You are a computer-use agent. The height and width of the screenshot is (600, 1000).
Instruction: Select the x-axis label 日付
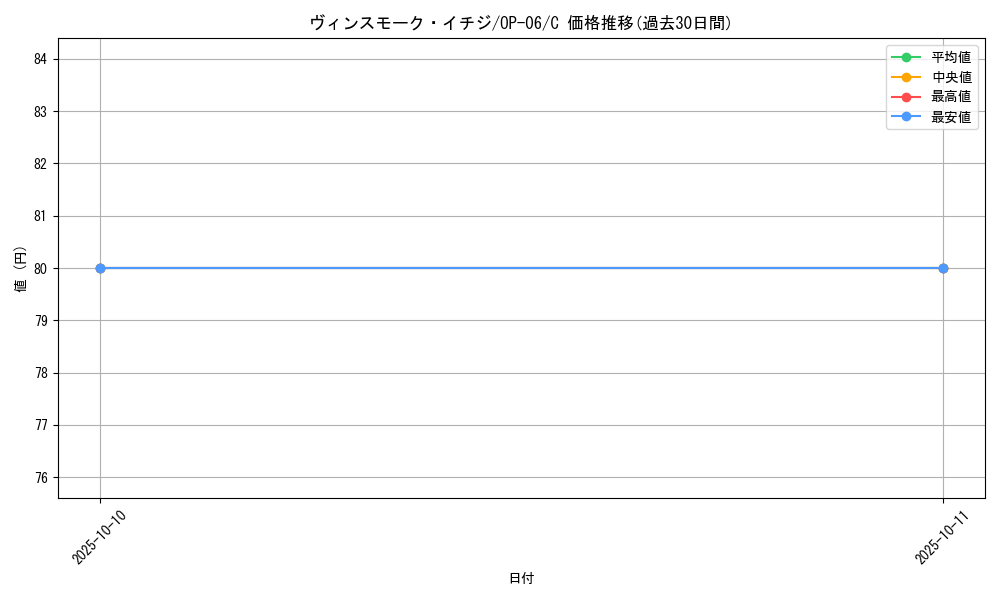coord(521,578)
